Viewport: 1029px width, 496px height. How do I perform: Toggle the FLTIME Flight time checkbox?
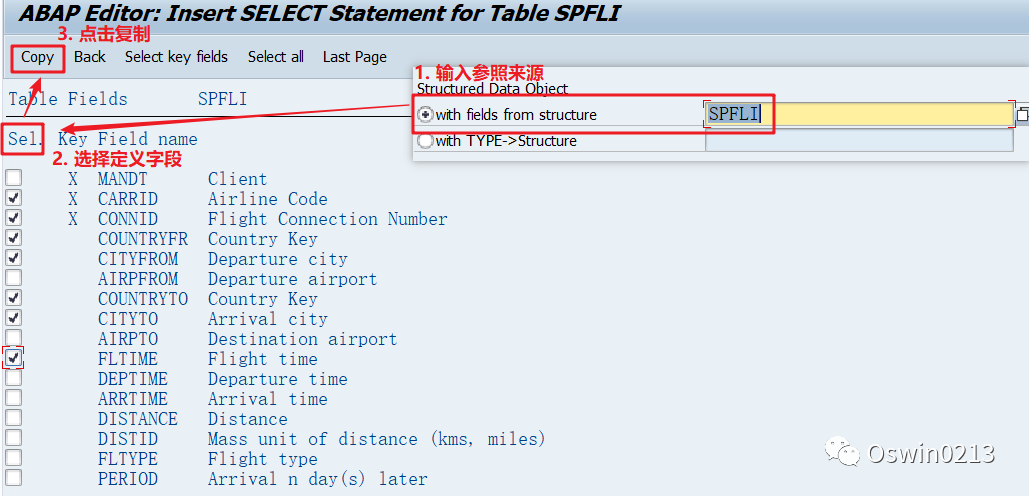[13, 358]
